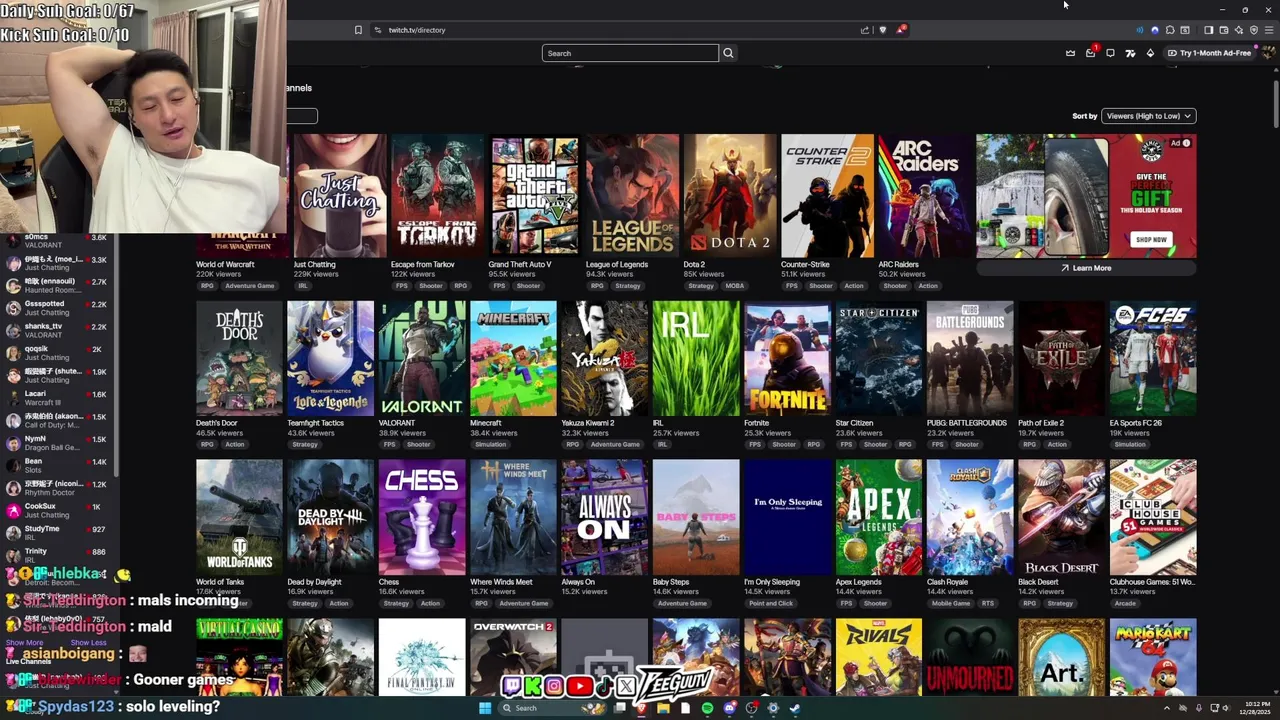1280x720 pixels.
Task: Open Task View on the taskbar
Action: click(x=619, y=708)
